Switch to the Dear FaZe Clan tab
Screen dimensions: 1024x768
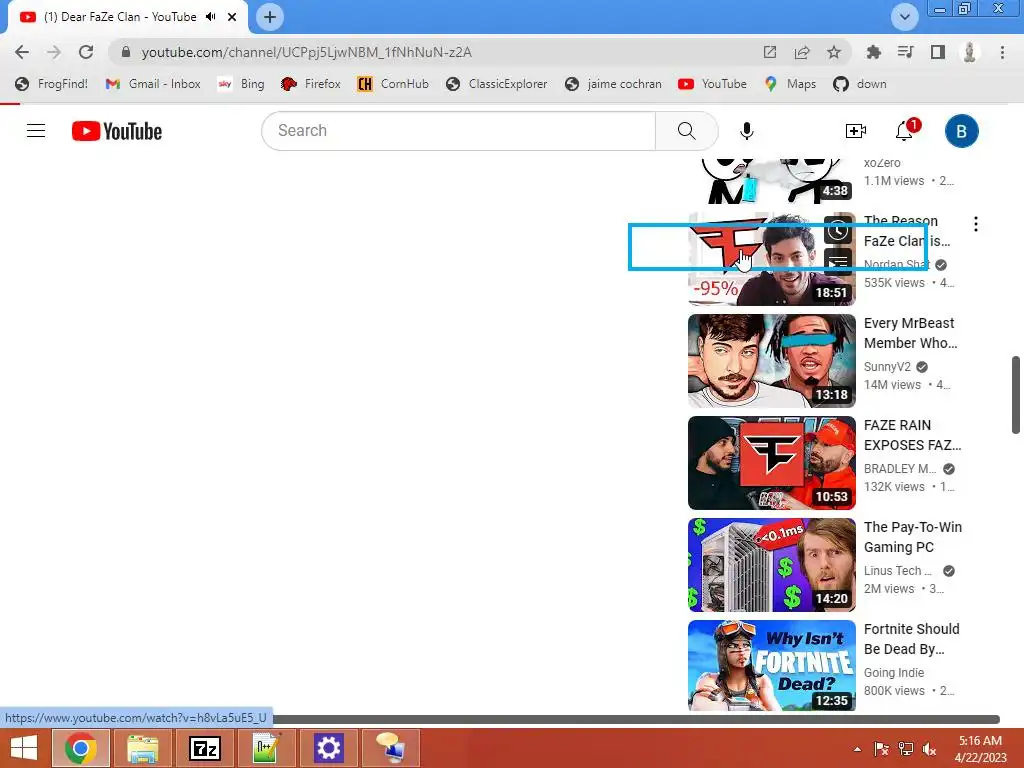click(x=121, y=17)
